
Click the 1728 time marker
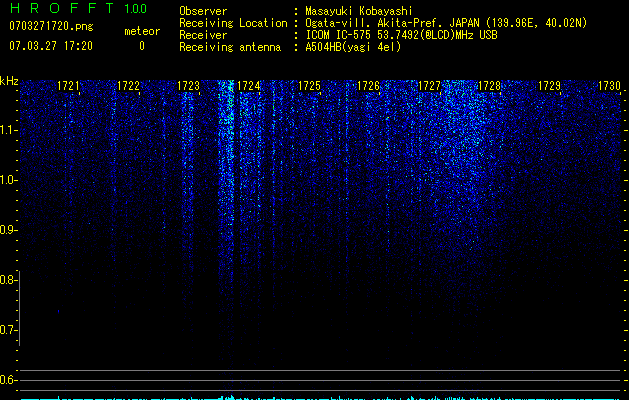[x=489, y=85]
